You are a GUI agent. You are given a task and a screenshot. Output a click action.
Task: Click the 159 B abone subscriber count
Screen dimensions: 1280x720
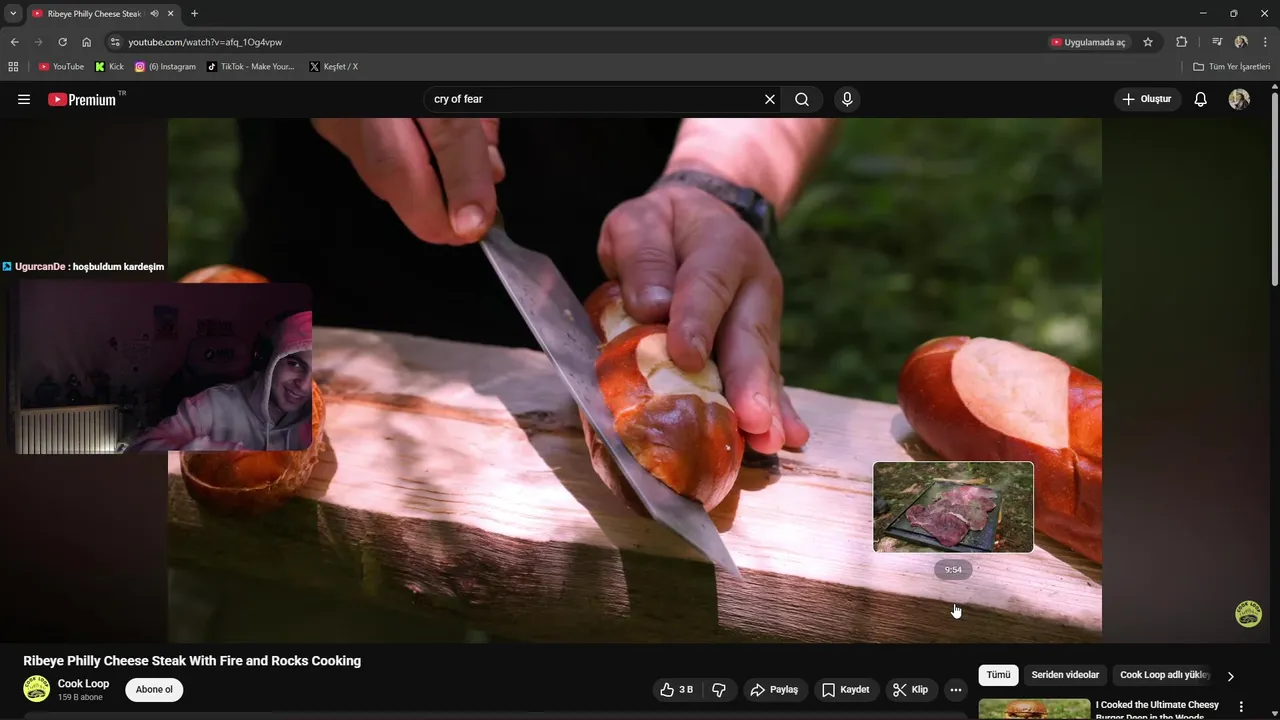(80, 698)
